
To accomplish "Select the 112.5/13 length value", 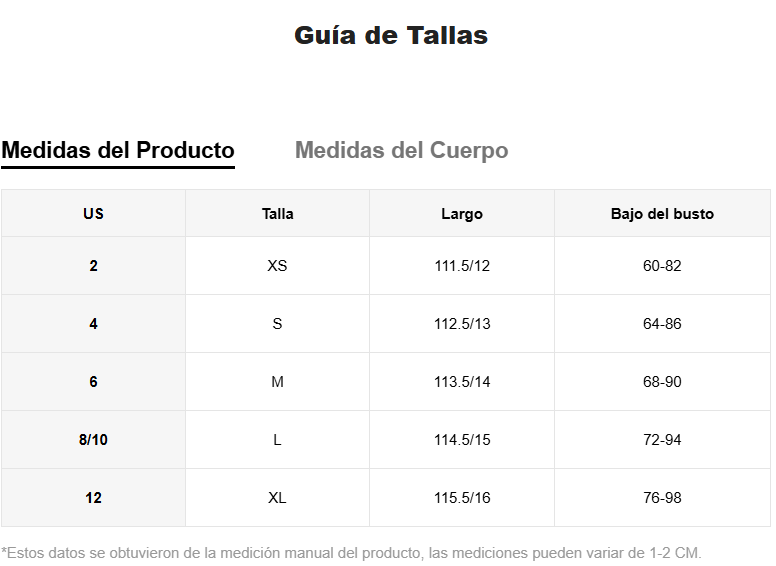I will point(462,324).
